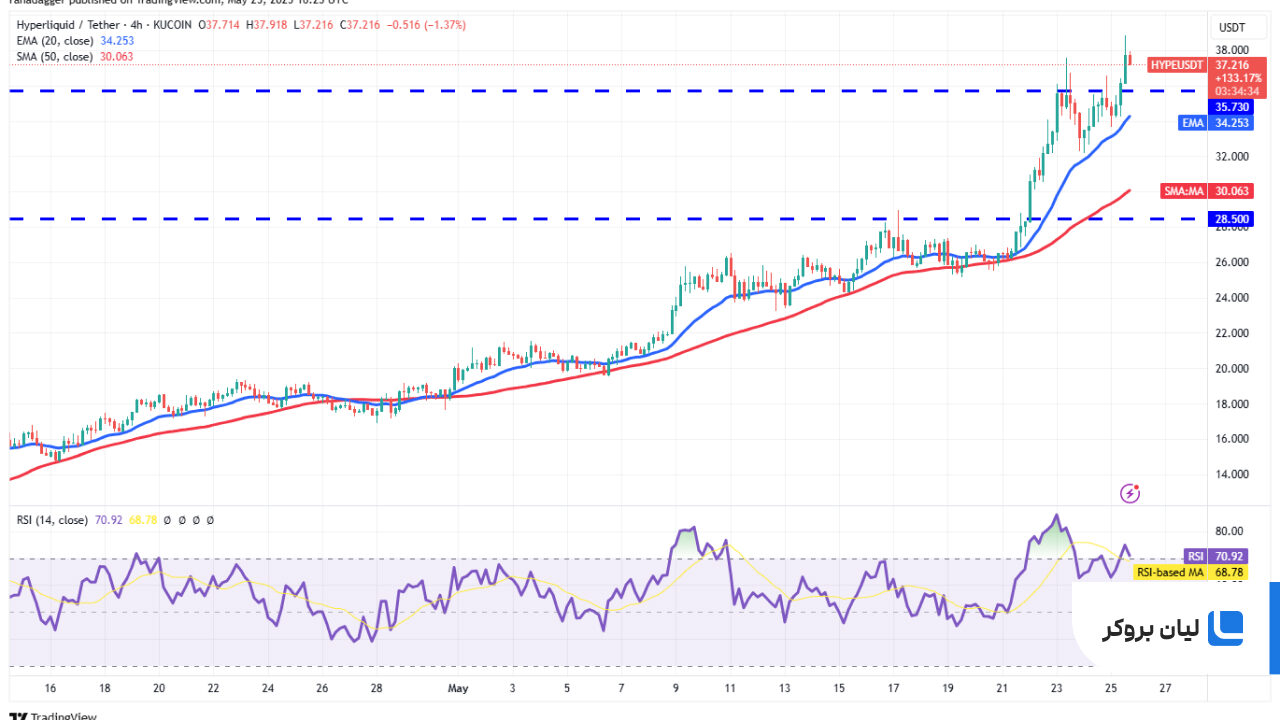Image resolution: width=1281 pixels, height=720 pixels.
Task: Select the RSI (14, close) indicator legend
Action: pyautogui.click(x=52, y=520)
